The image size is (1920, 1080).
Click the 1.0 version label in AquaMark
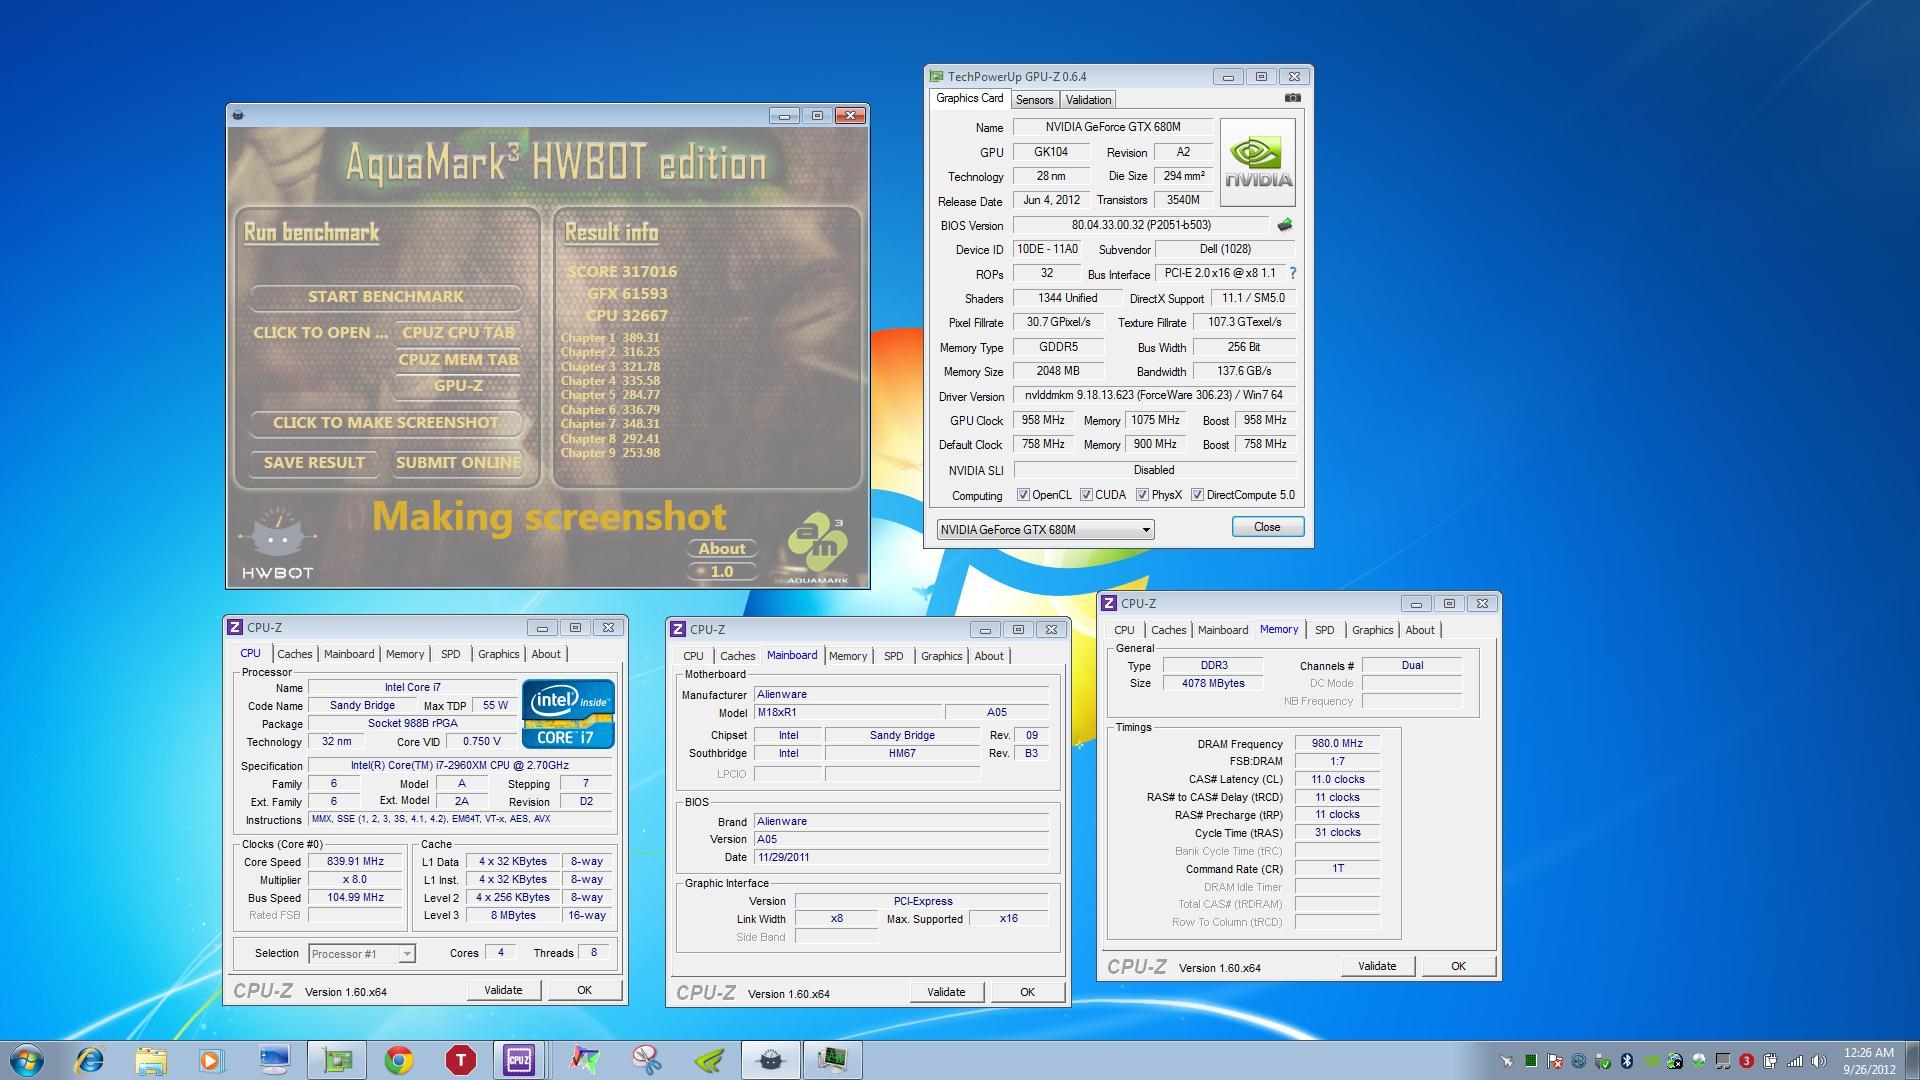click(721, 572)
